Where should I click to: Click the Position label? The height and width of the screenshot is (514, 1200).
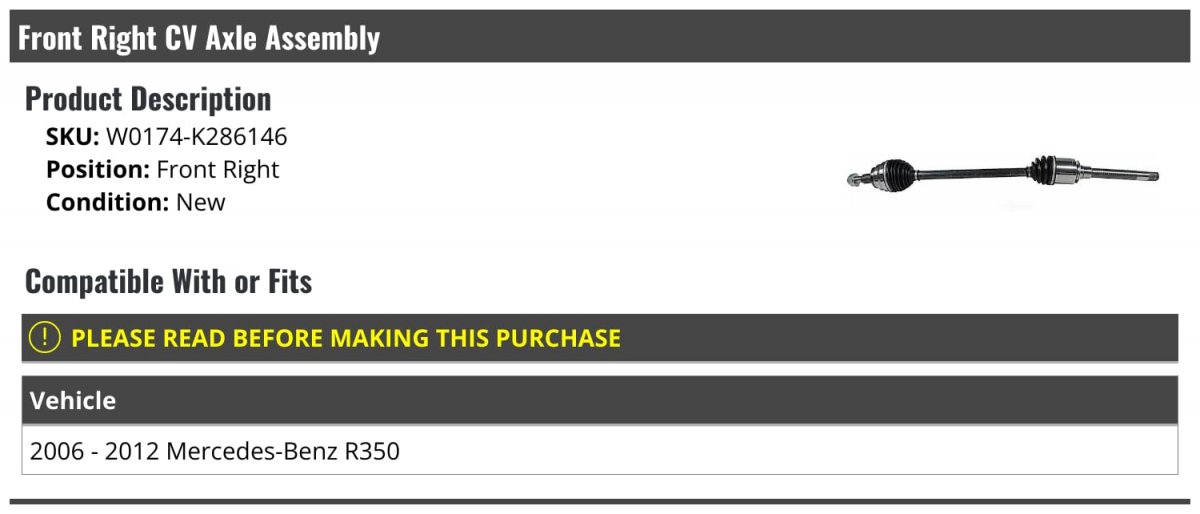[98, 170]
